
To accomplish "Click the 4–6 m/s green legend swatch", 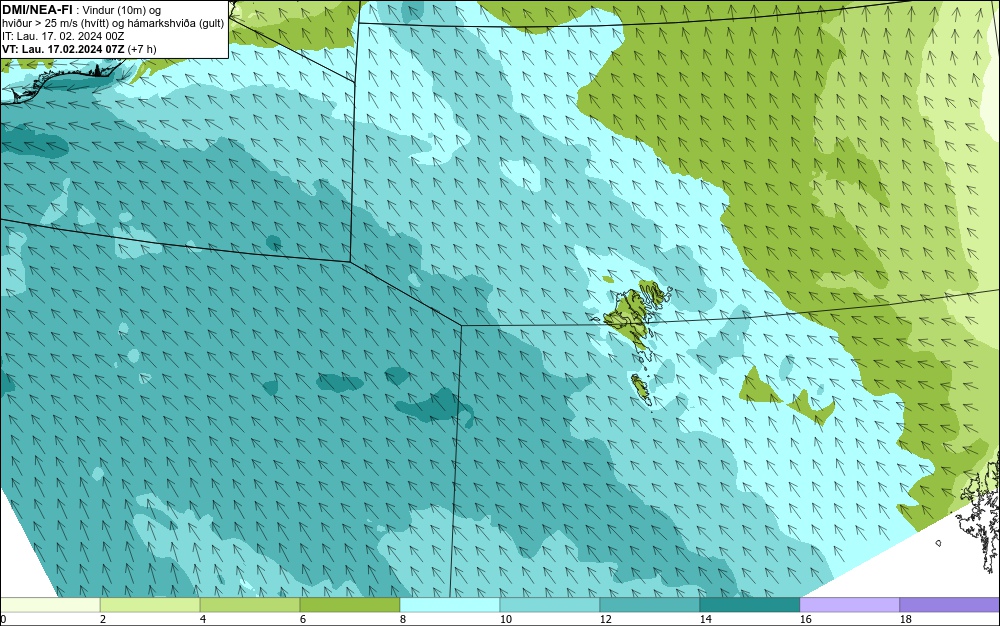I will [250, 605].
